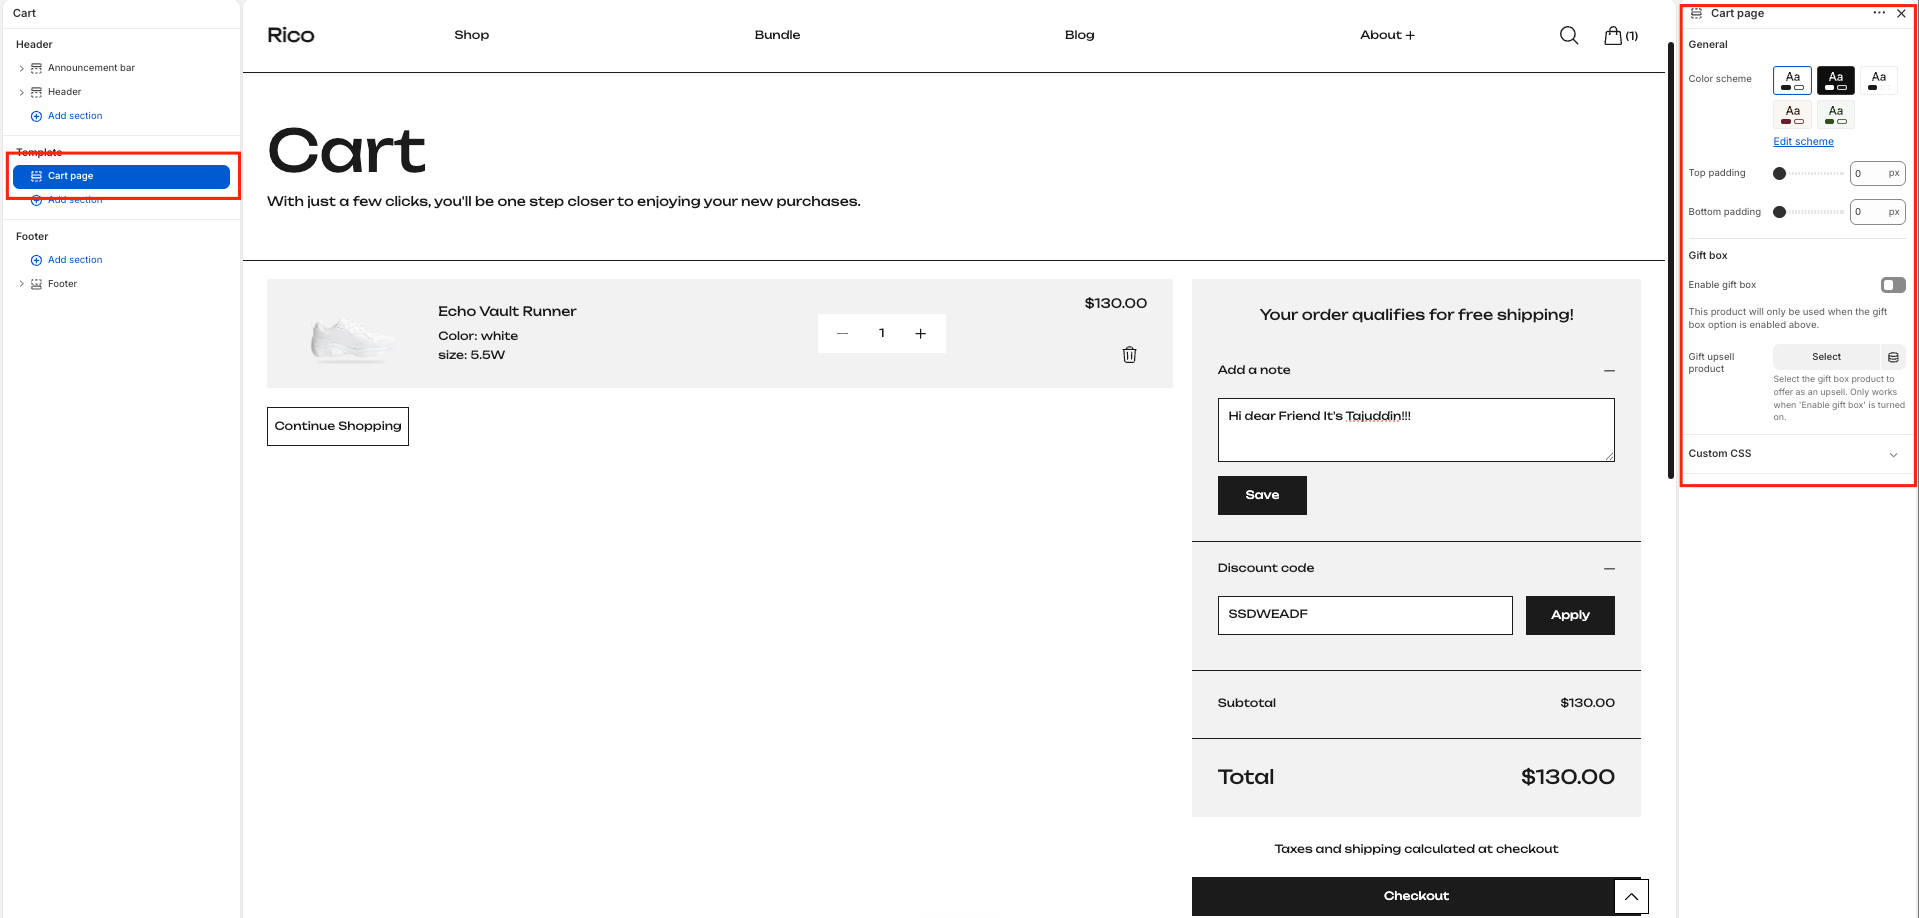Image resolution: width=1919 pixels, height=918 pixels.
Task: Click the Announcement bar section icon
Action: click(x=37, y=68)
